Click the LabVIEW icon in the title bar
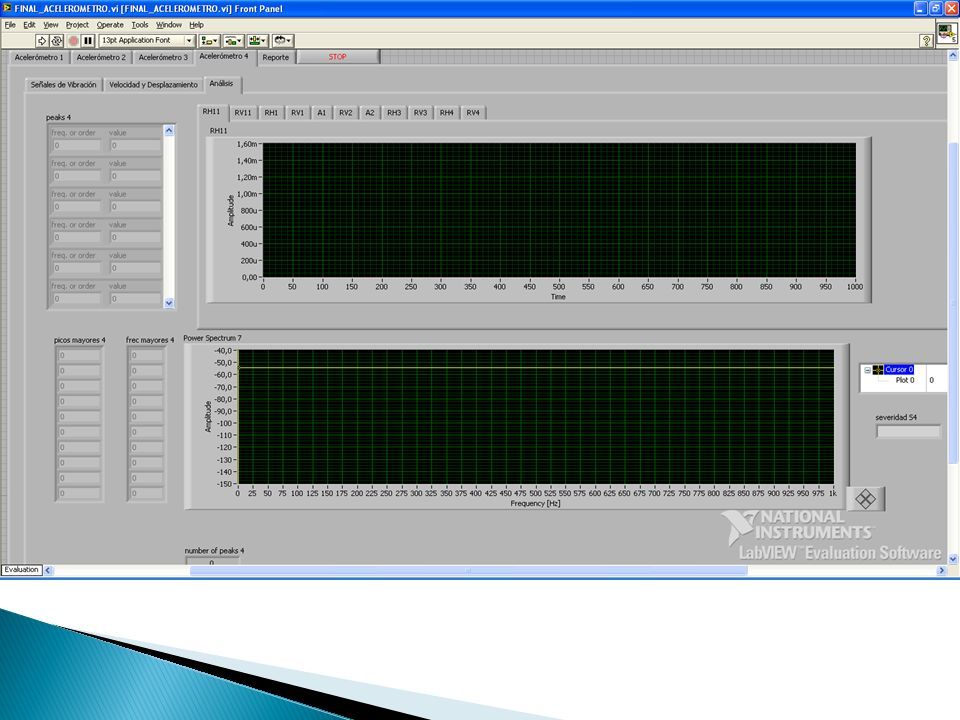Screen dimensions: 960x720 (x=7, y=9)
